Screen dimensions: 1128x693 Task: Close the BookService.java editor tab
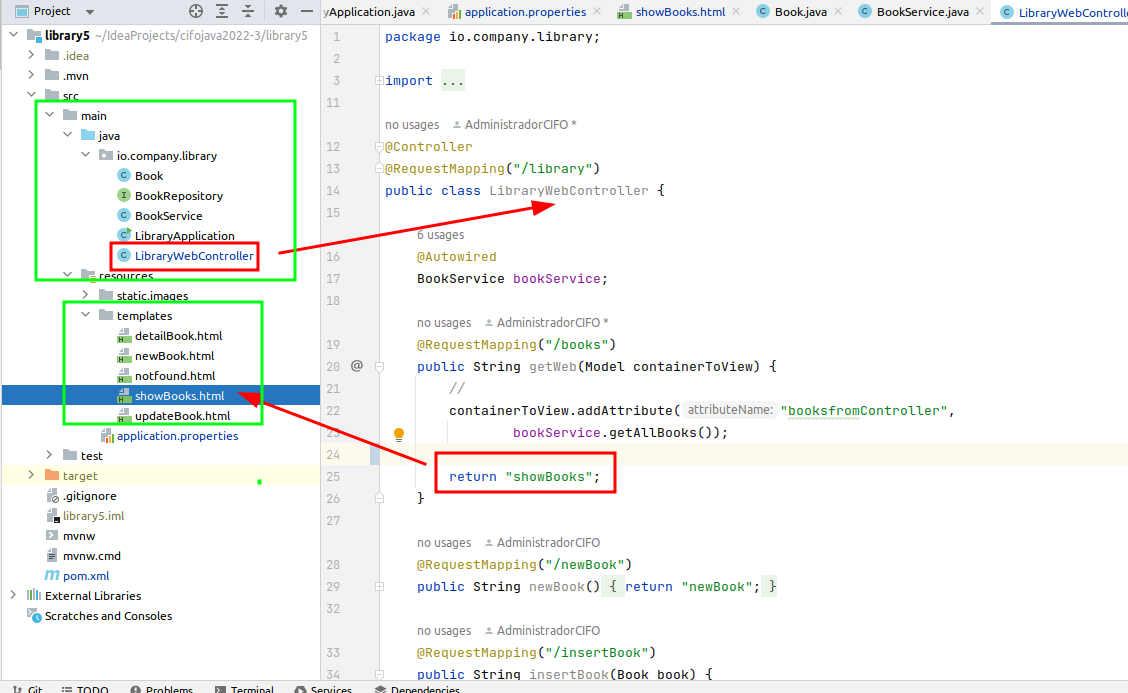pyautogui.click(x=980, y=12)
